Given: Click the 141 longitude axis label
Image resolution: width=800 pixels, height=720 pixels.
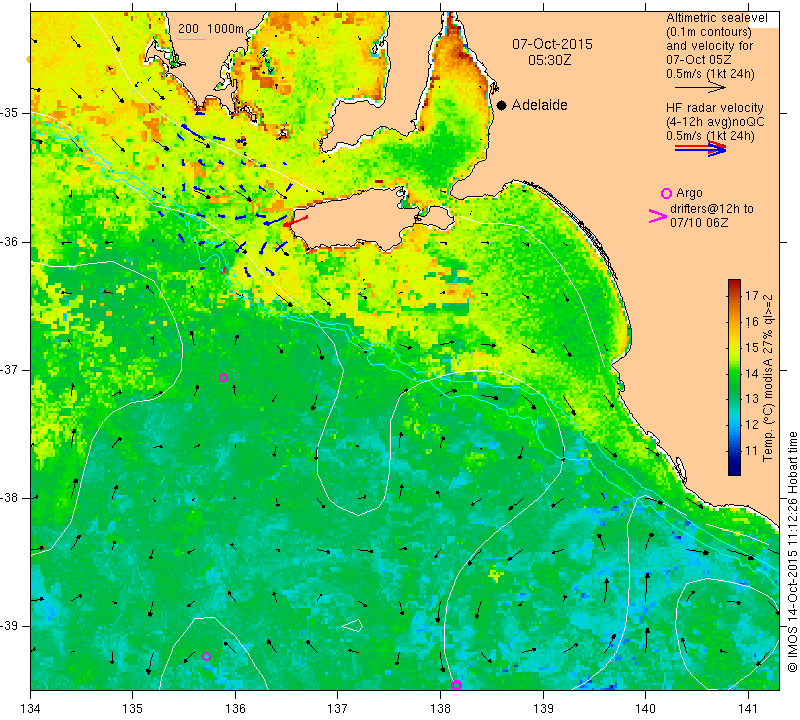Looking at the screenshot, I should (748, 709).
